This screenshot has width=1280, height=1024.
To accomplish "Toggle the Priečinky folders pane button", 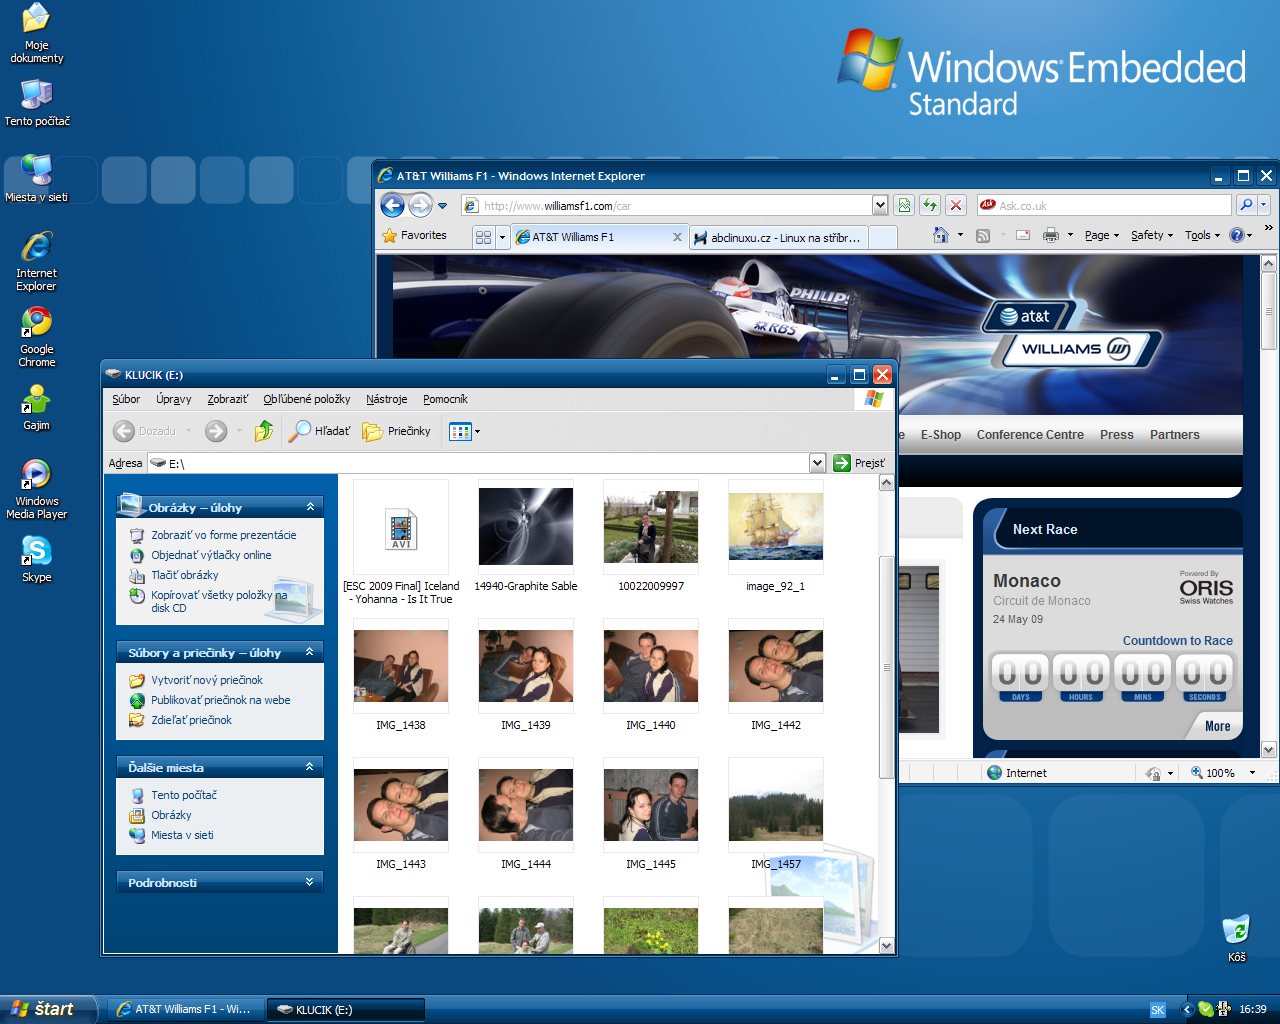I will [397, 431].
